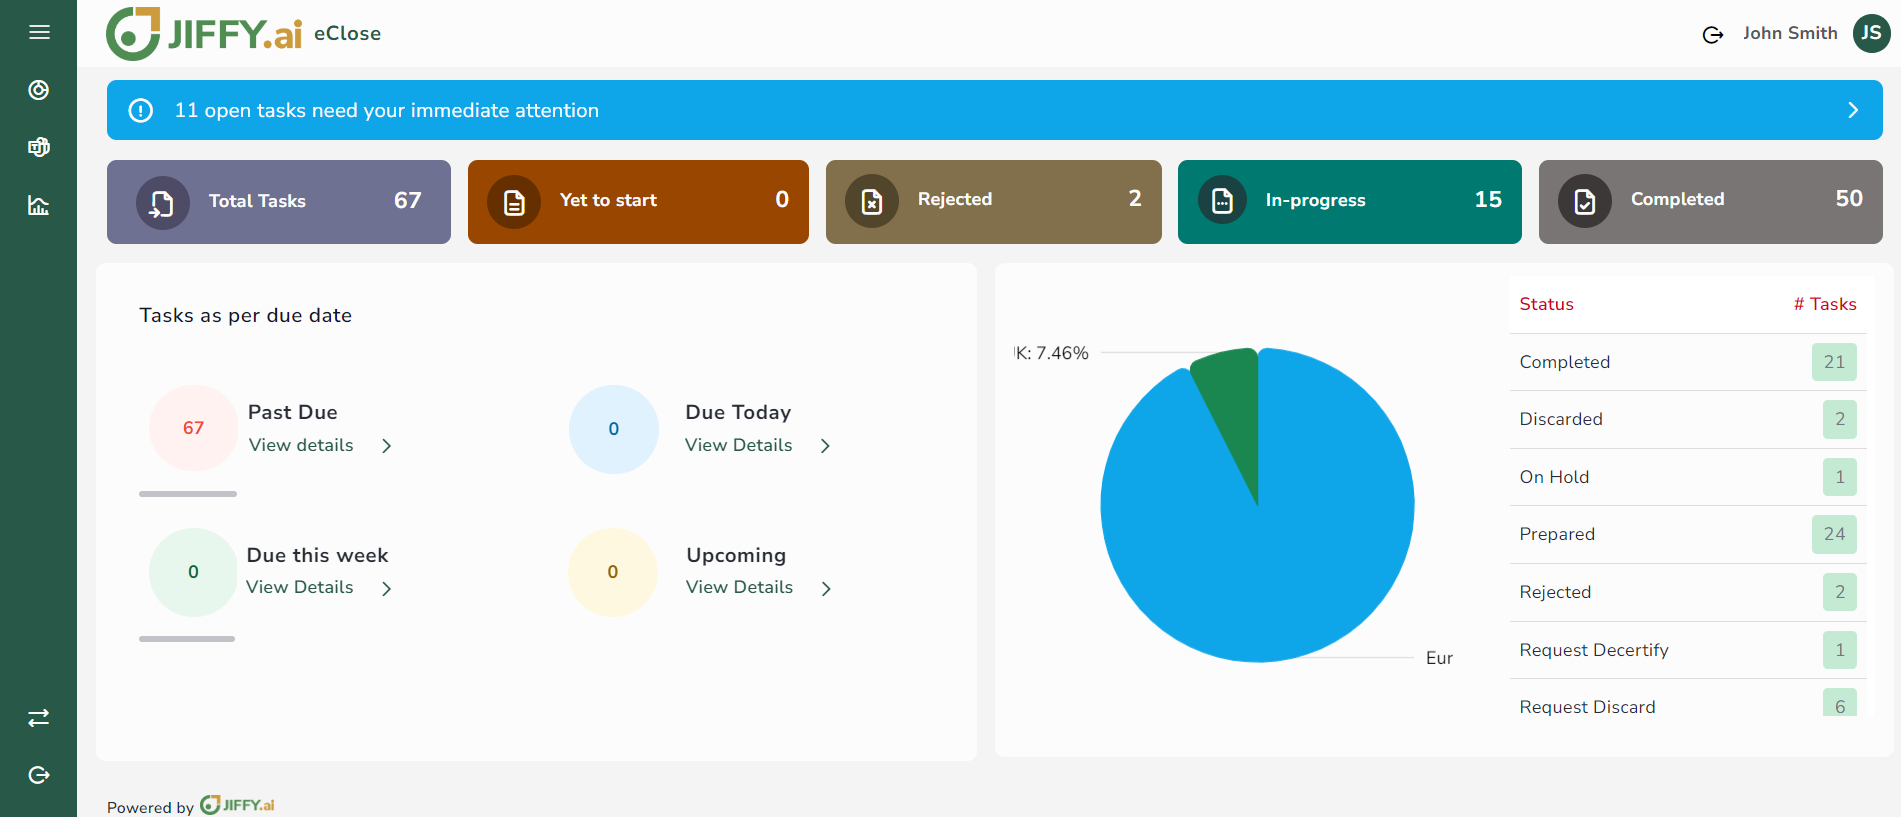The height and width of the screenshot is (817, 1901).
Task: Select the Prepared row in status table
Action: tap(1686, 534)
